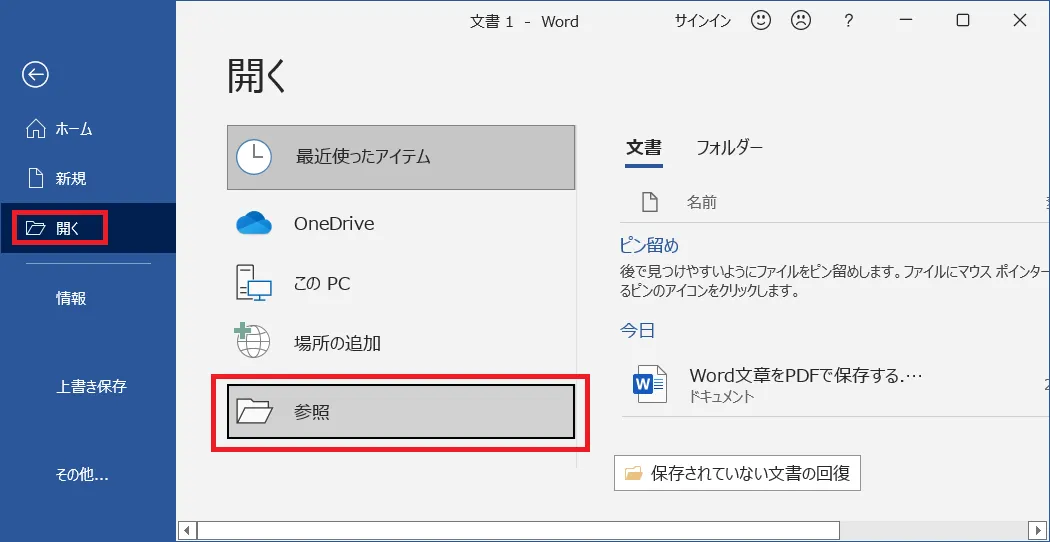
Task: Click the OneDrive cloud icon
Action: (x=254, y=224)
